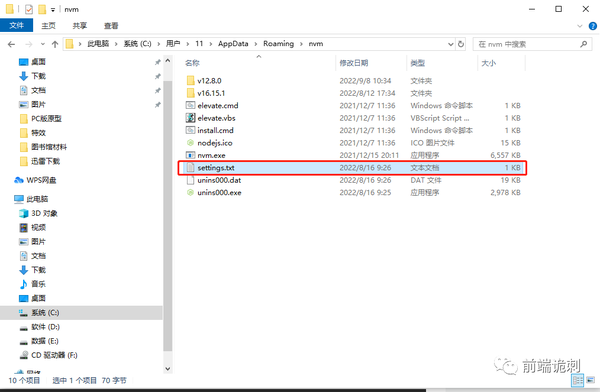This screenshot has height=392, width=600.
Task: Click 6,557 KB size of nvm.exe
Action: coord(505,155)
